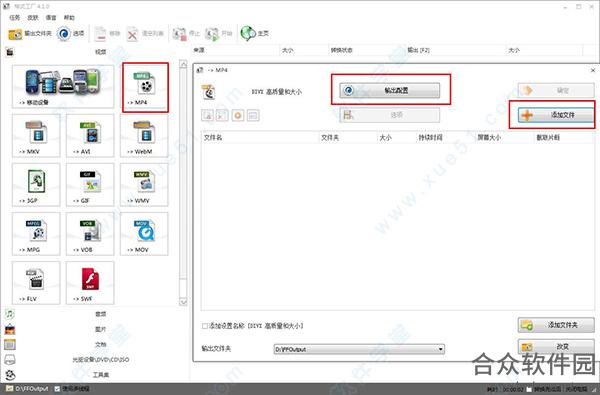Select the -> MP4 format icon
Viewport: 600px width, 395px height.
[x=145, y=88]
